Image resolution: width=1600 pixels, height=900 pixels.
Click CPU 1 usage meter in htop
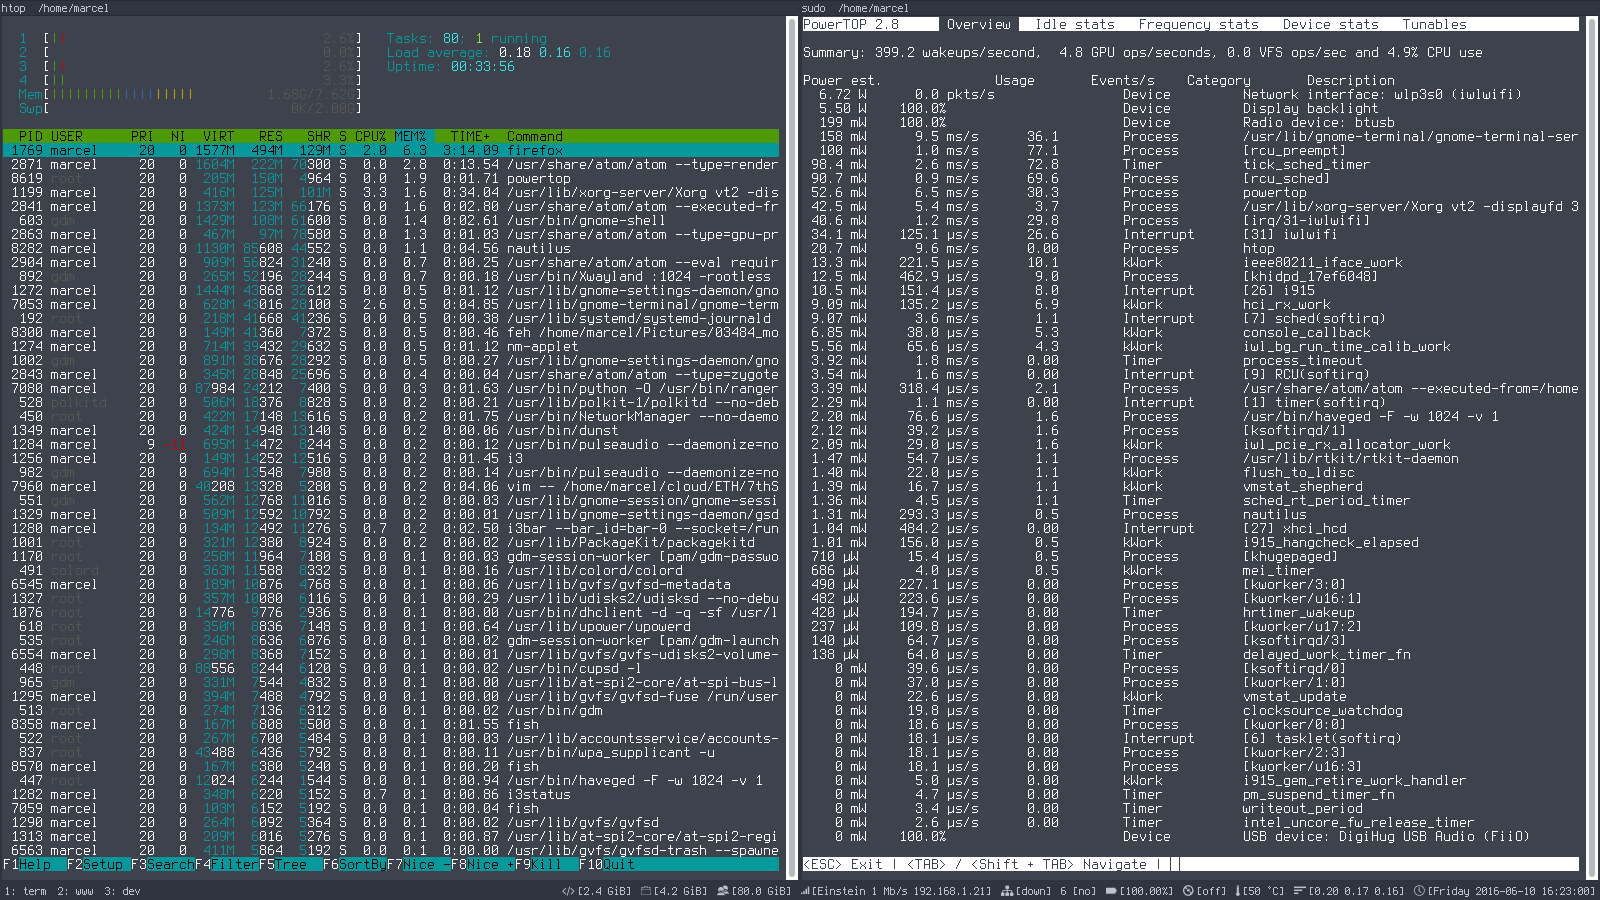click(190, 38)
